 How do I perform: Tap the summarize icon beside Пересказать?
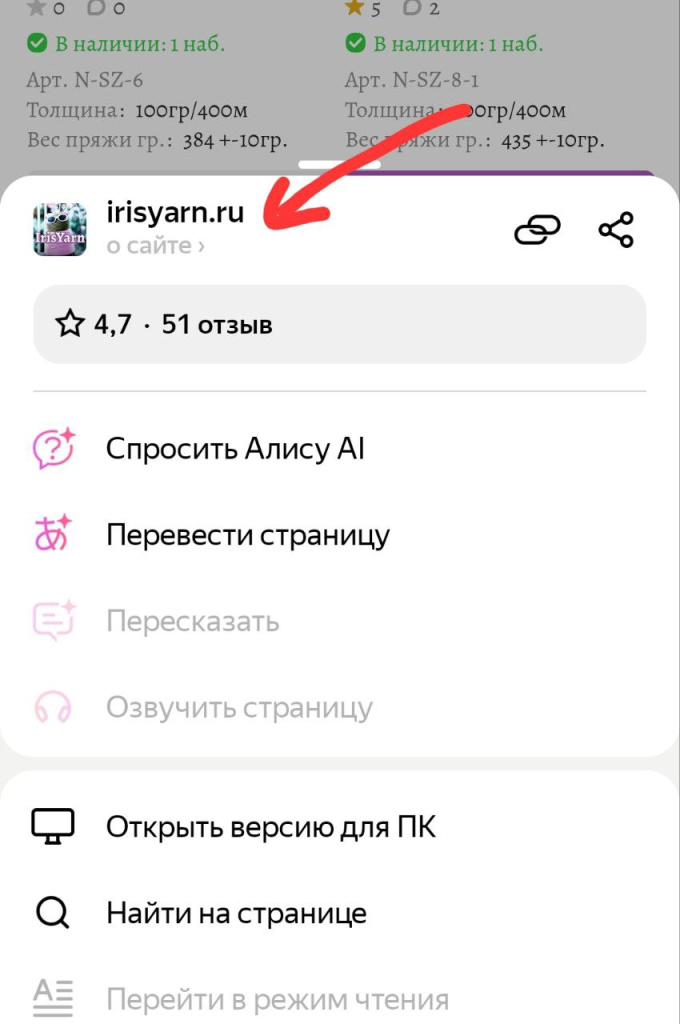pyautogui.click(x=54, y=620)
